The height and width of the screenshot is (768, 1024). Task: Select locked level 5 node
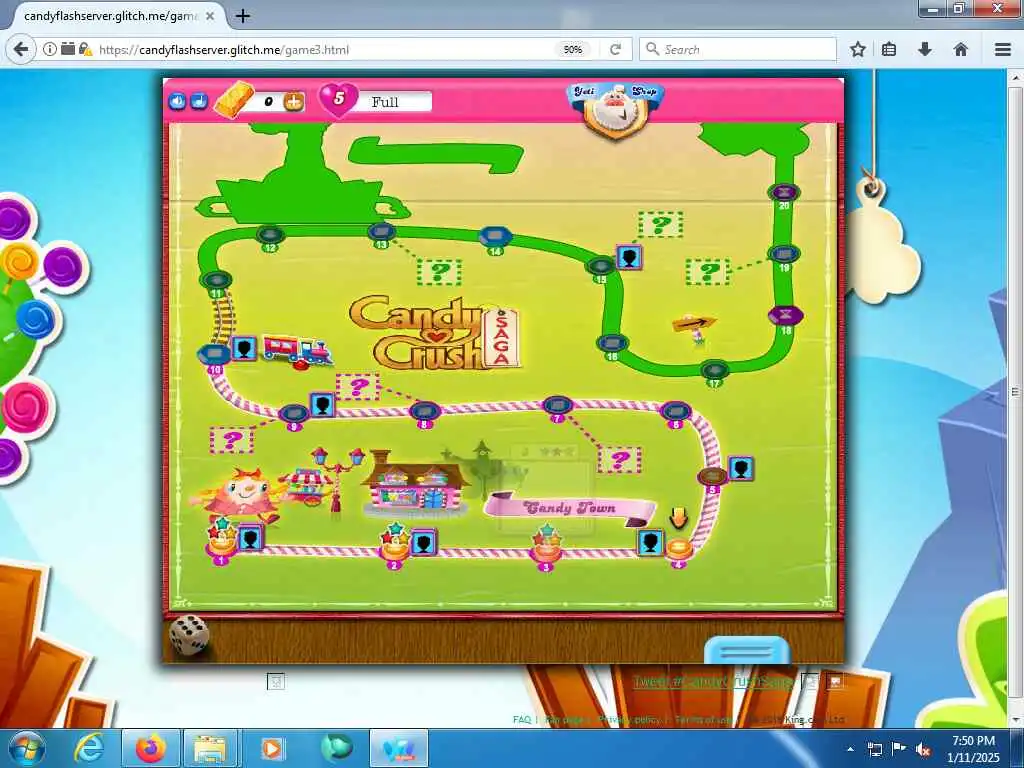click(x=712, y=477)
